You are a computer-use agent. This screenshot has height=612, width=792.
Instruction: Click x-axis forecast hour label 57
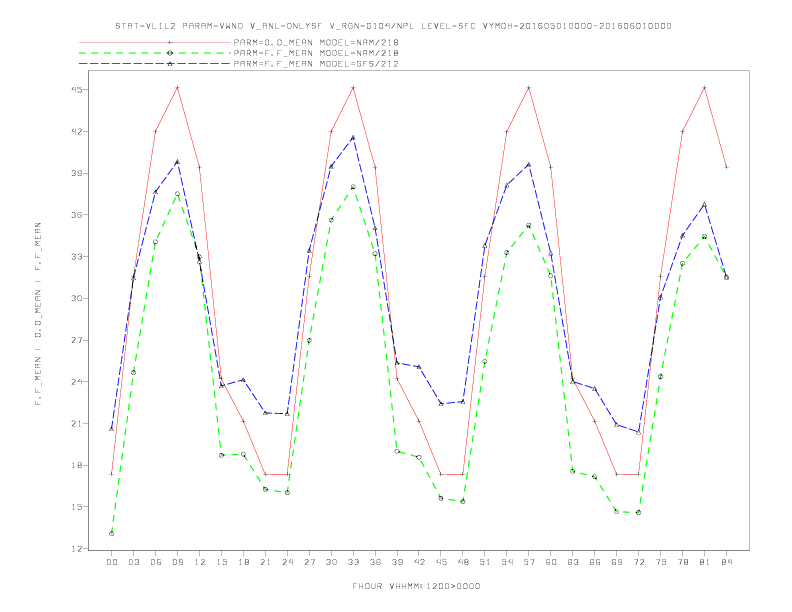(x=529, y=562)
